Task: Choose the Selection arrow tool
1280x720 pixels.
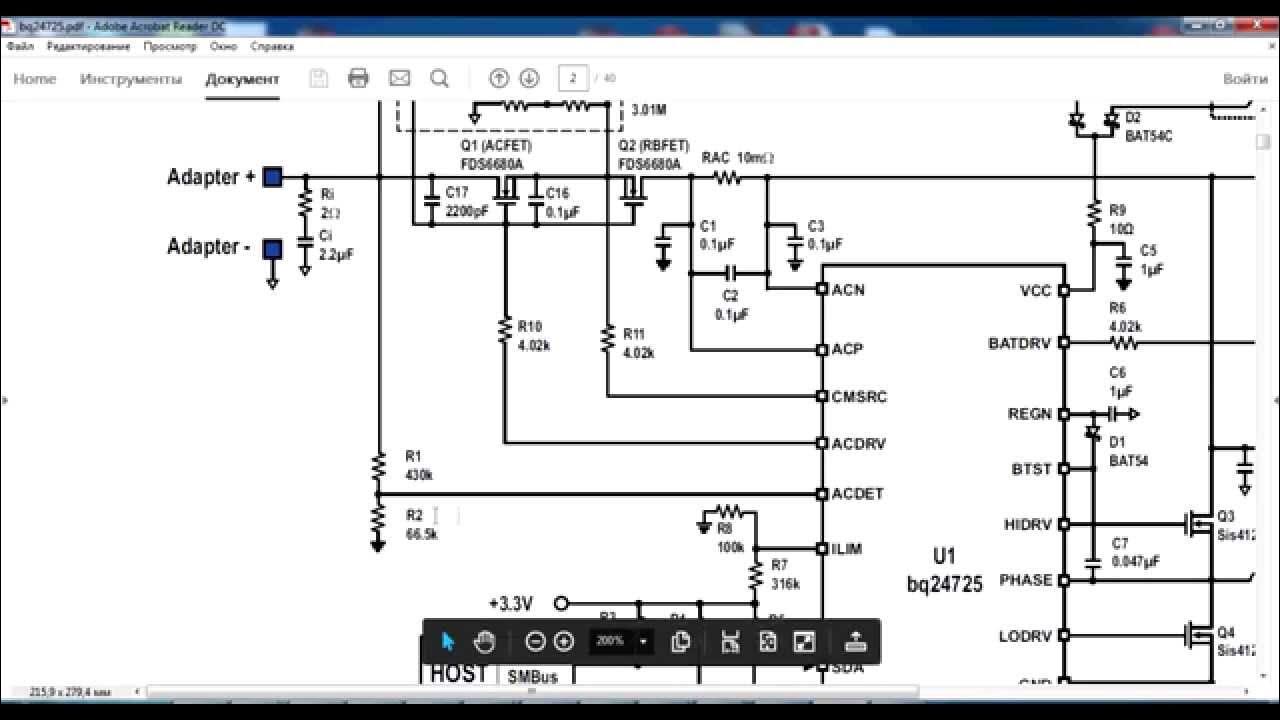Action: click(448, 641)
